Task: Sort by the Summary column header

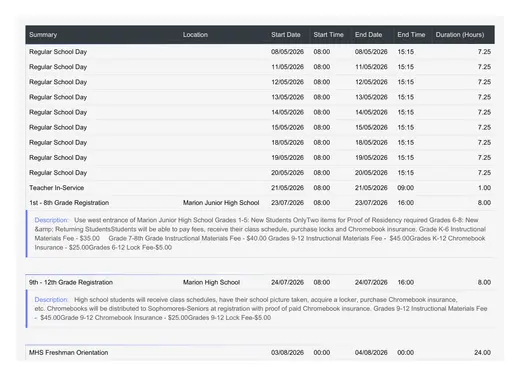Action: 43,35
